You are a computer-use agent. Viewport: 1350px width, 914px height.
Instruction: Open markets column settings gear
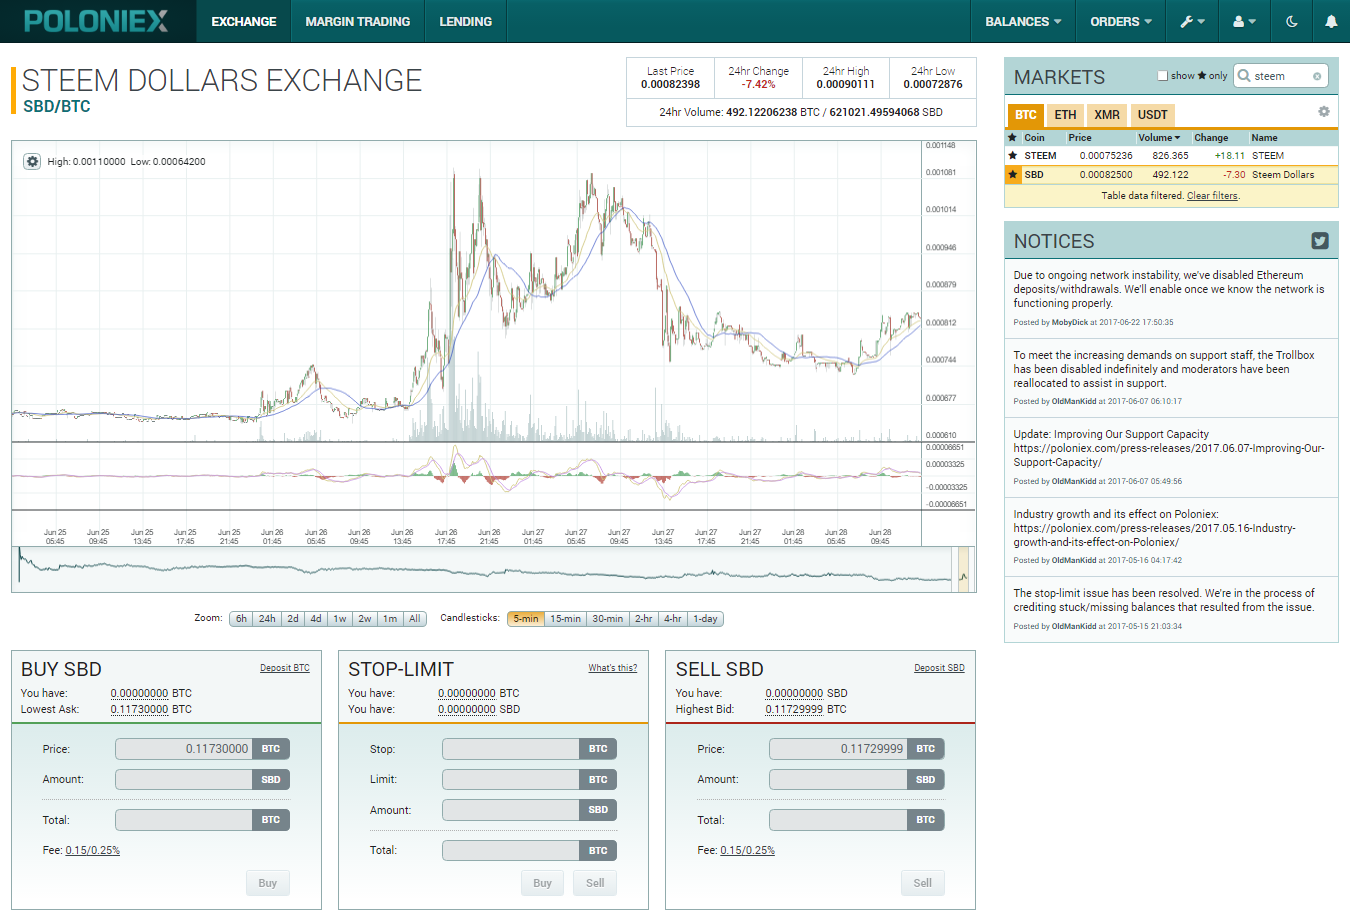(1324, 112)
